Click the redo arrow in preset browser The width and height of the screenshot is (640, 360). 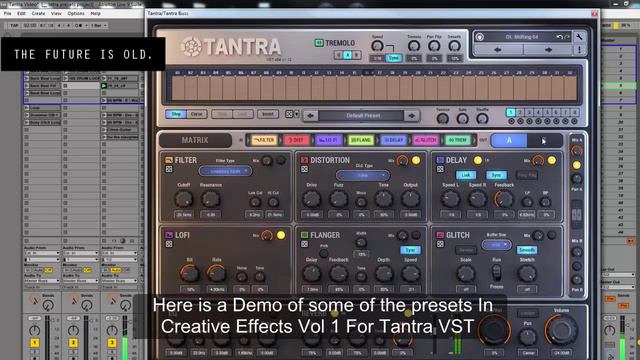click(567, 37)
